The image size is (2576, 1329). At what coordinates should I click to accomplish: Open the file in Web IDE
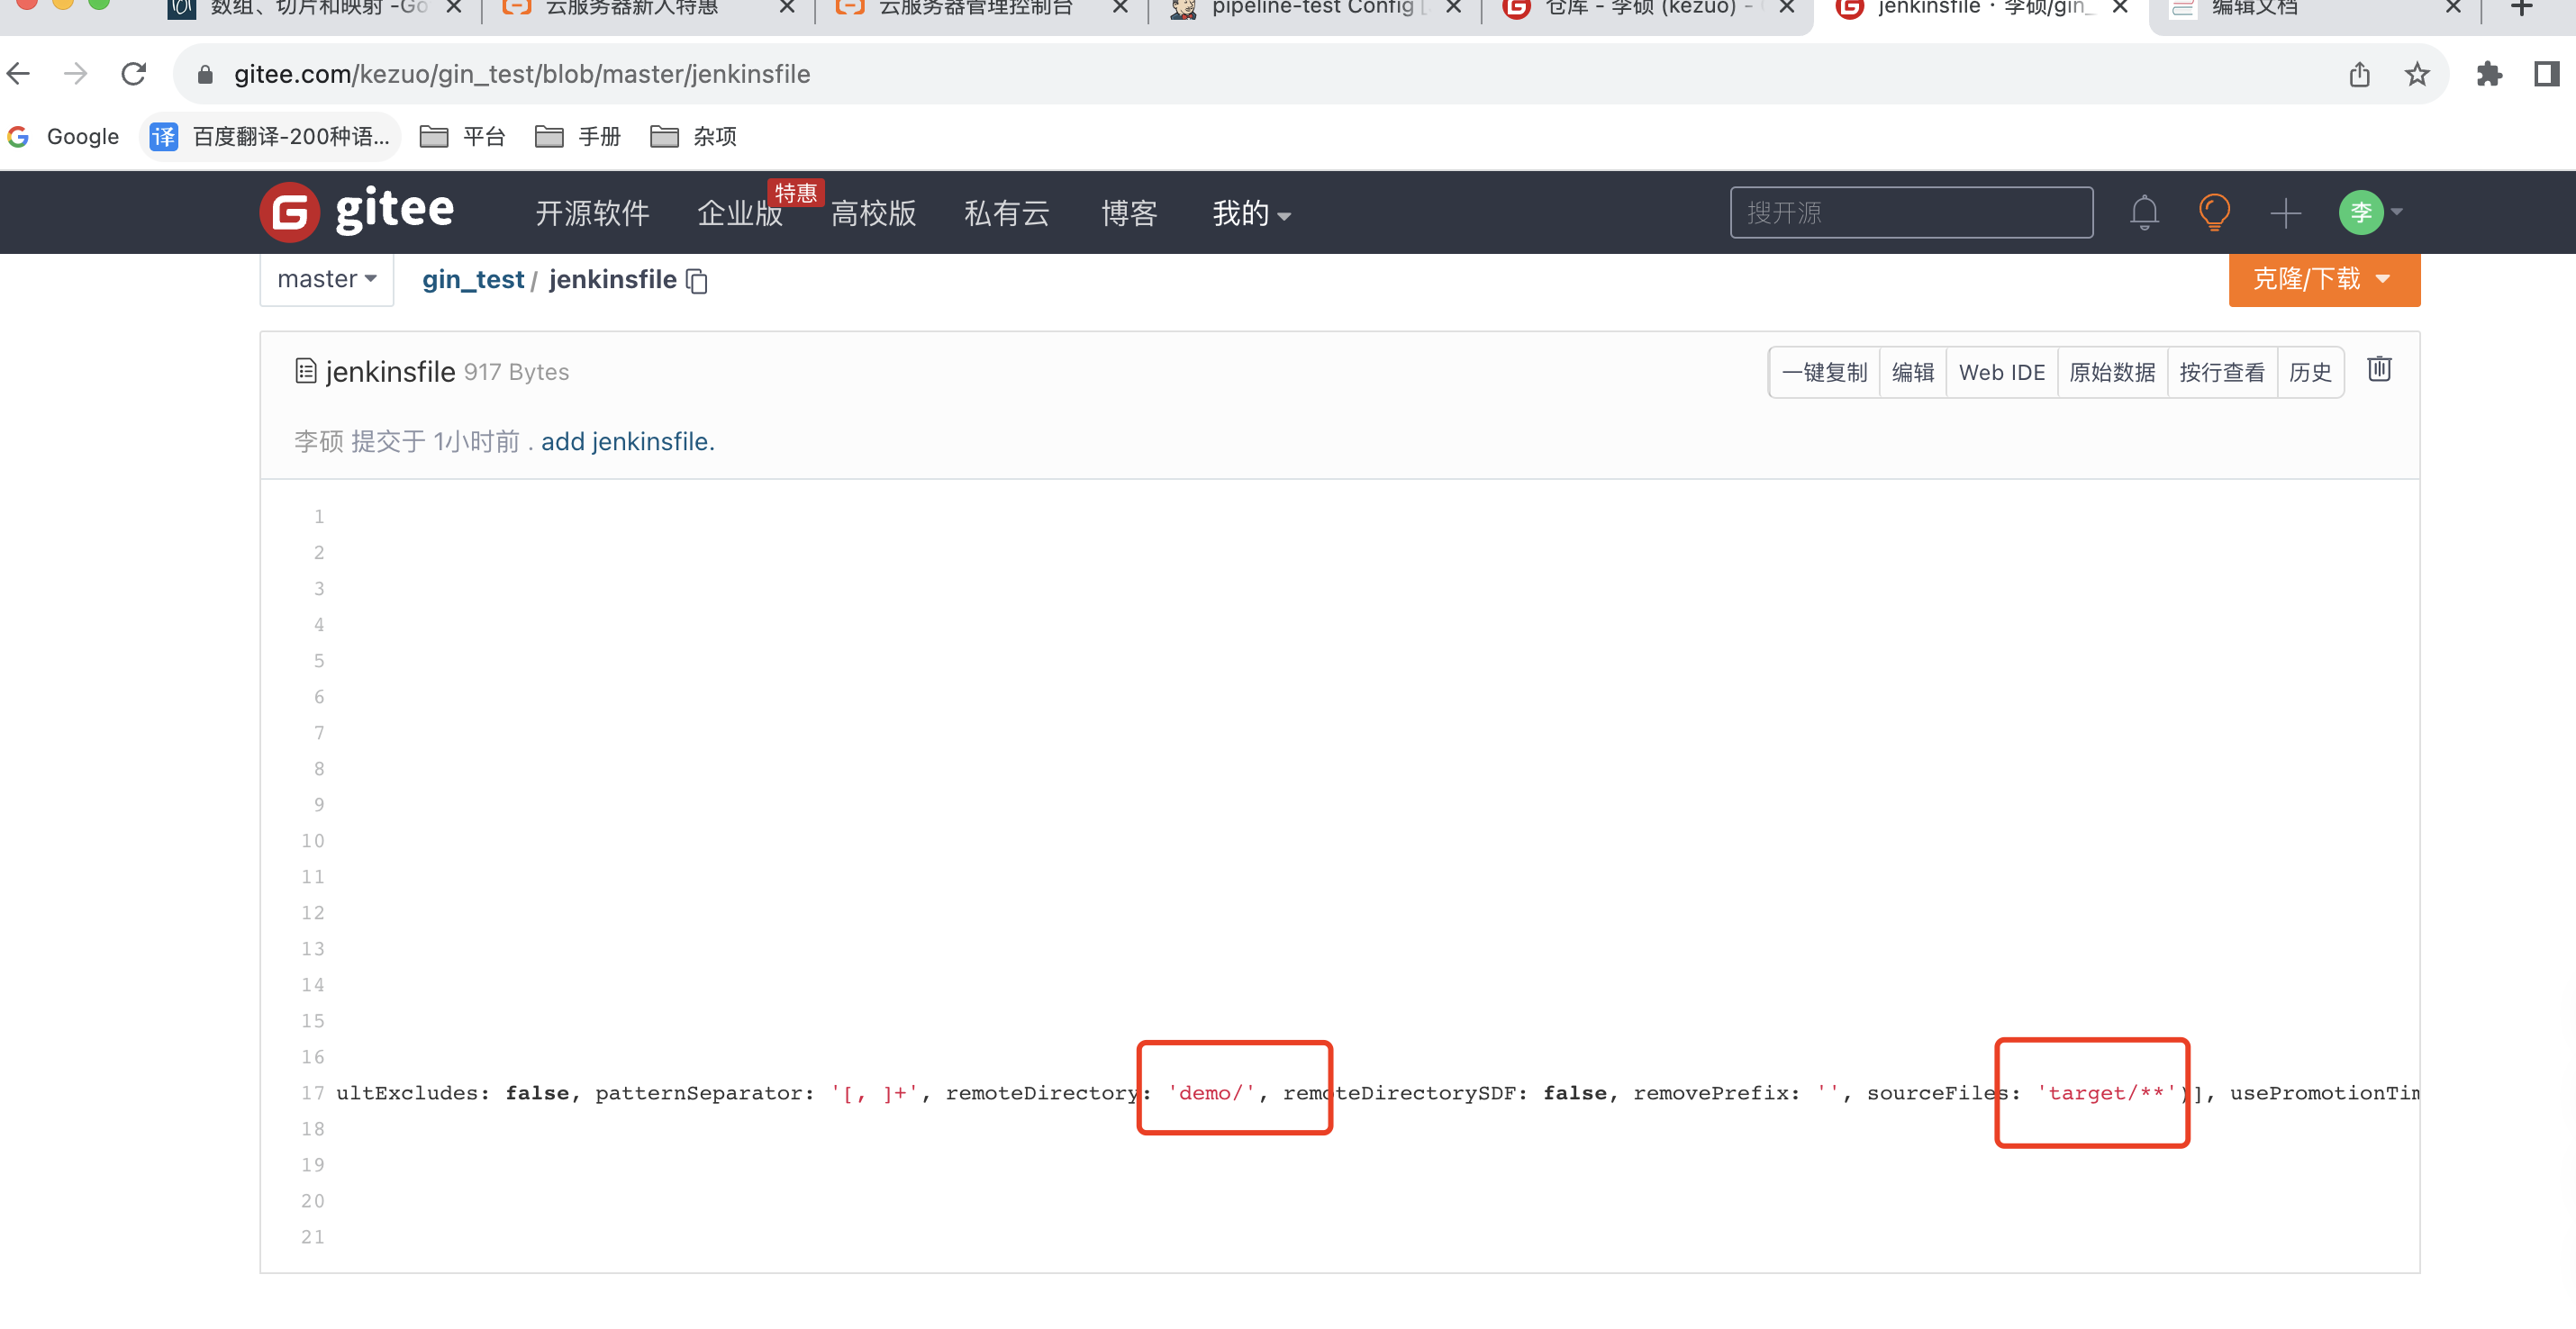[2002, 372]
